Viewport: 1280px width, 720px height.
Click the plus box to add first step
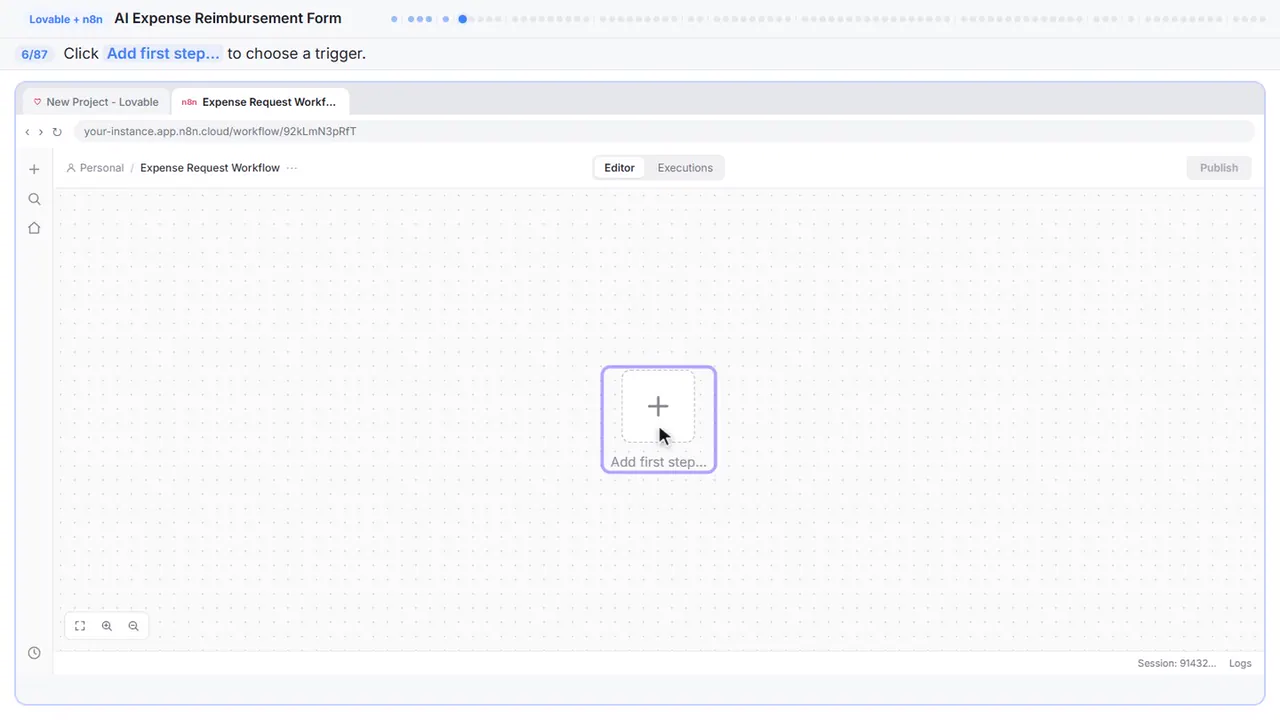[658, 406]
